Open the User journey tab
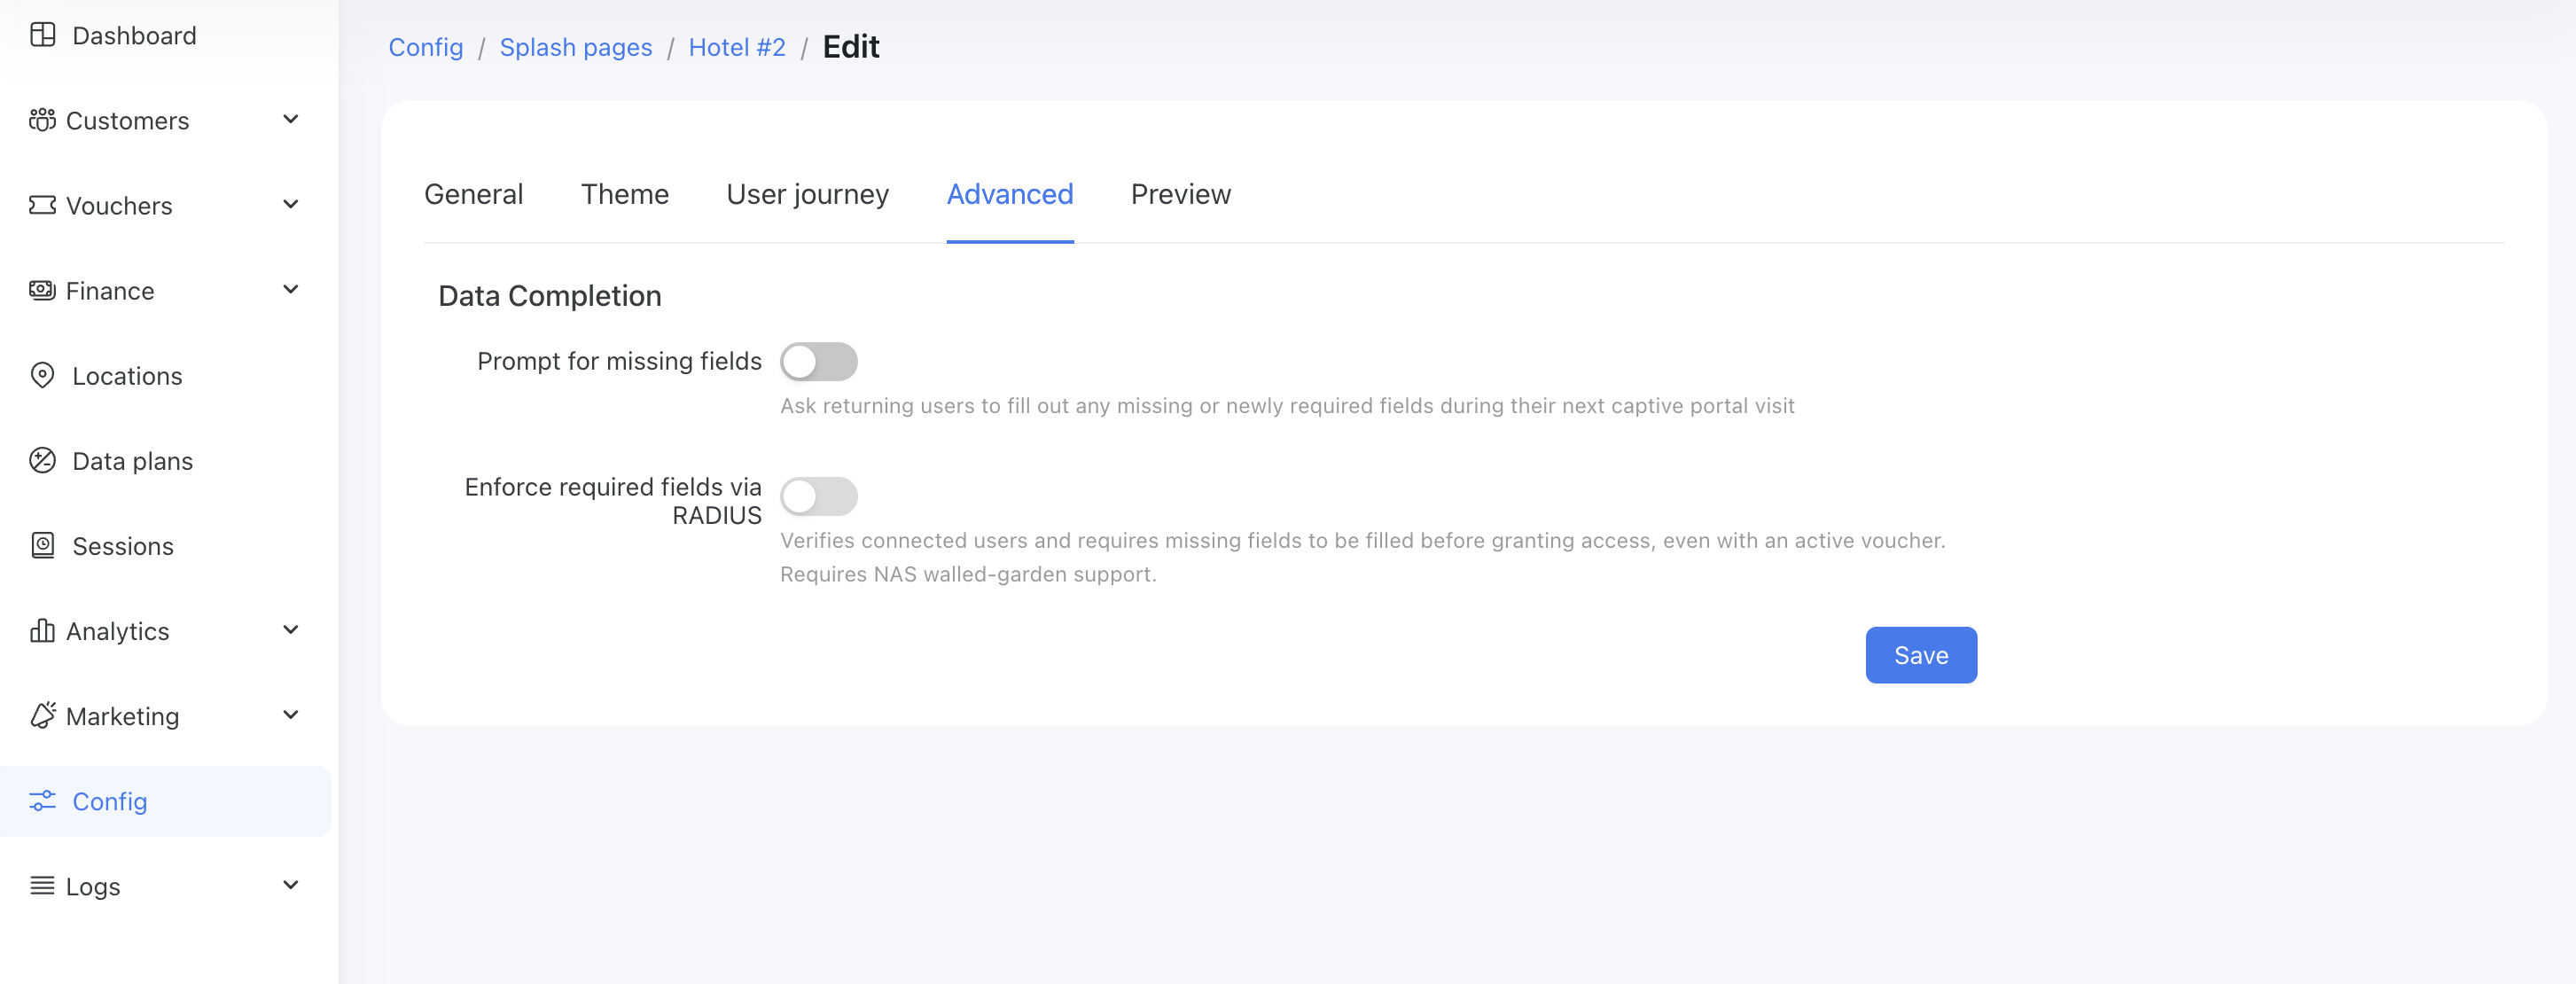This screenshot has width=2576, height=984. pyautogui.click(x=807, y=194)
